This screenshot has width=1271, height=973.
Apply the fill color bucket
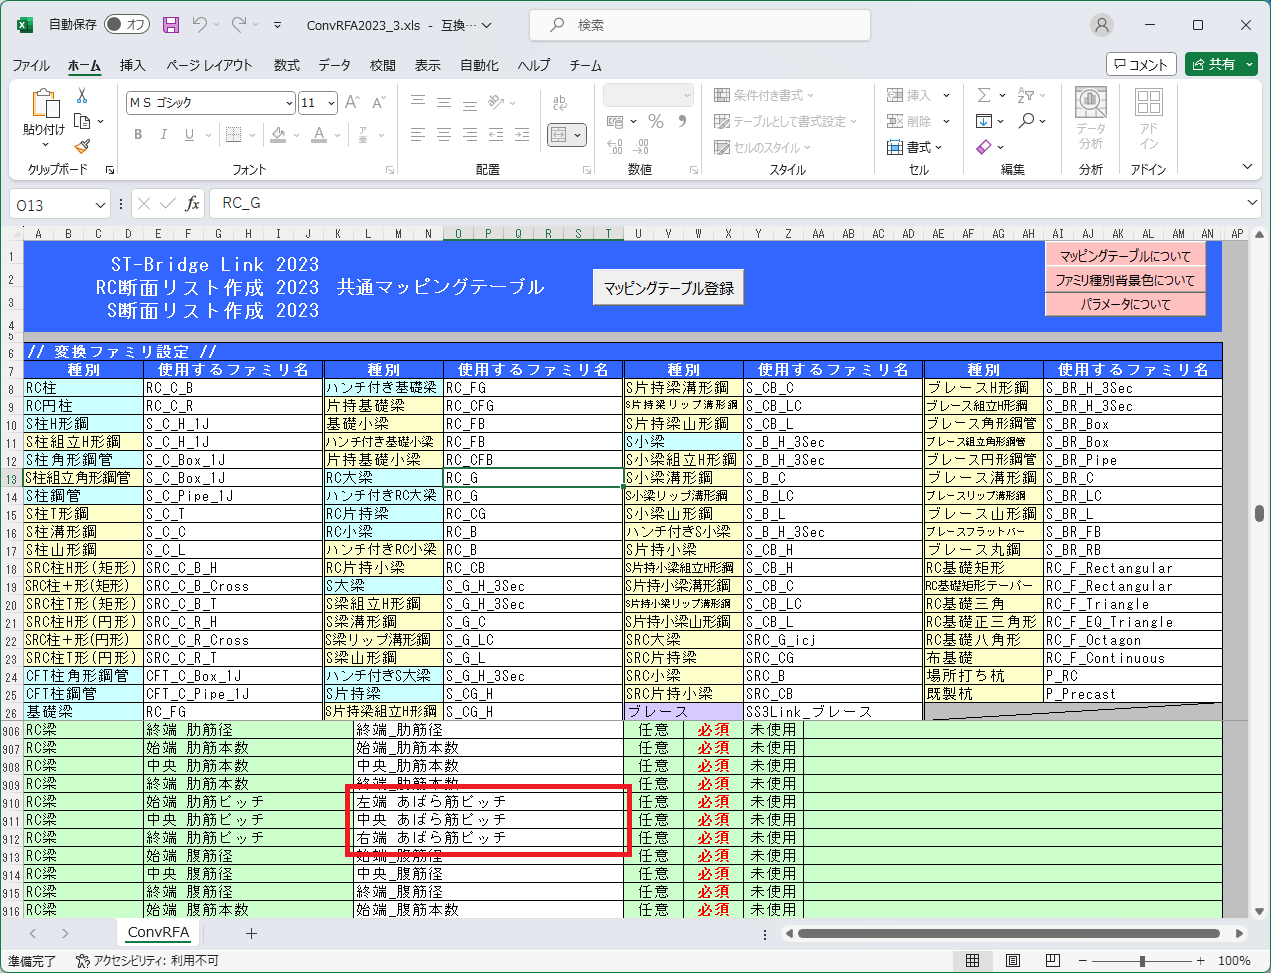[278, 134]
